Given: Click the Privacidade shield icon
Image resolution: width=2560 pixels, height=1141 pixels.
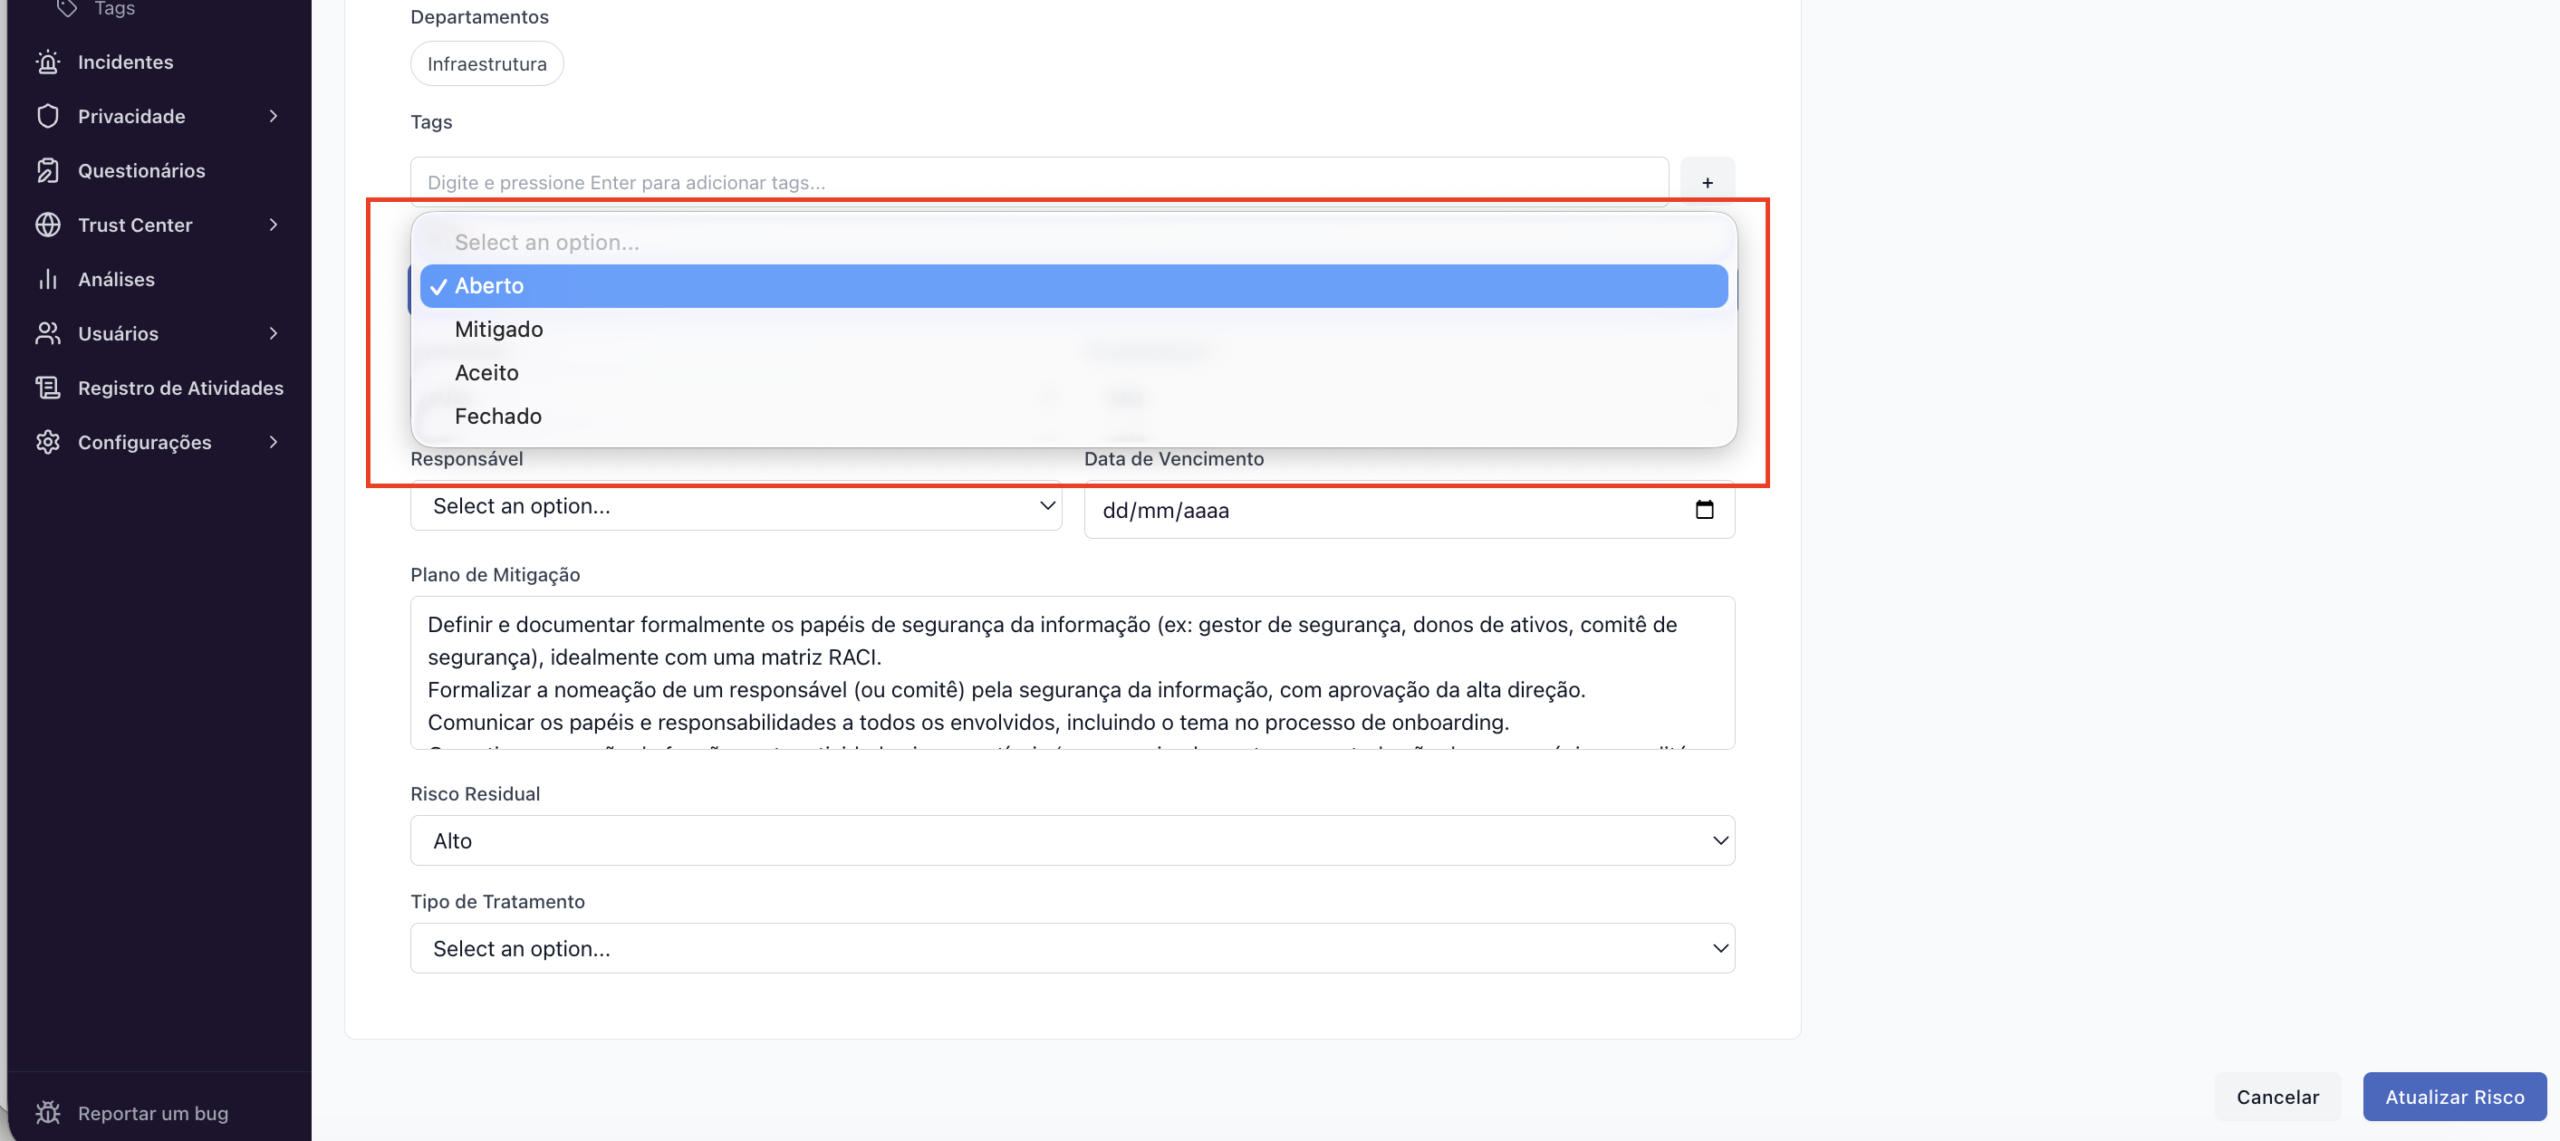Looking at the screenshot, I should (x=48, y=116).
